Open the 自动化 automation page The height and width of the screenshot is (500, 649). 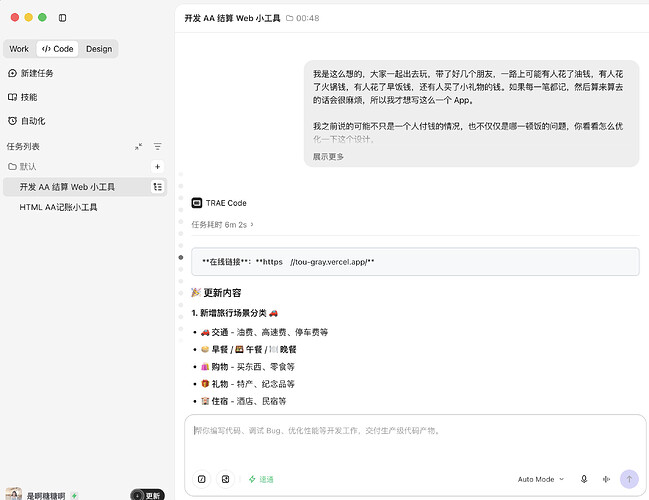point(26,121)
